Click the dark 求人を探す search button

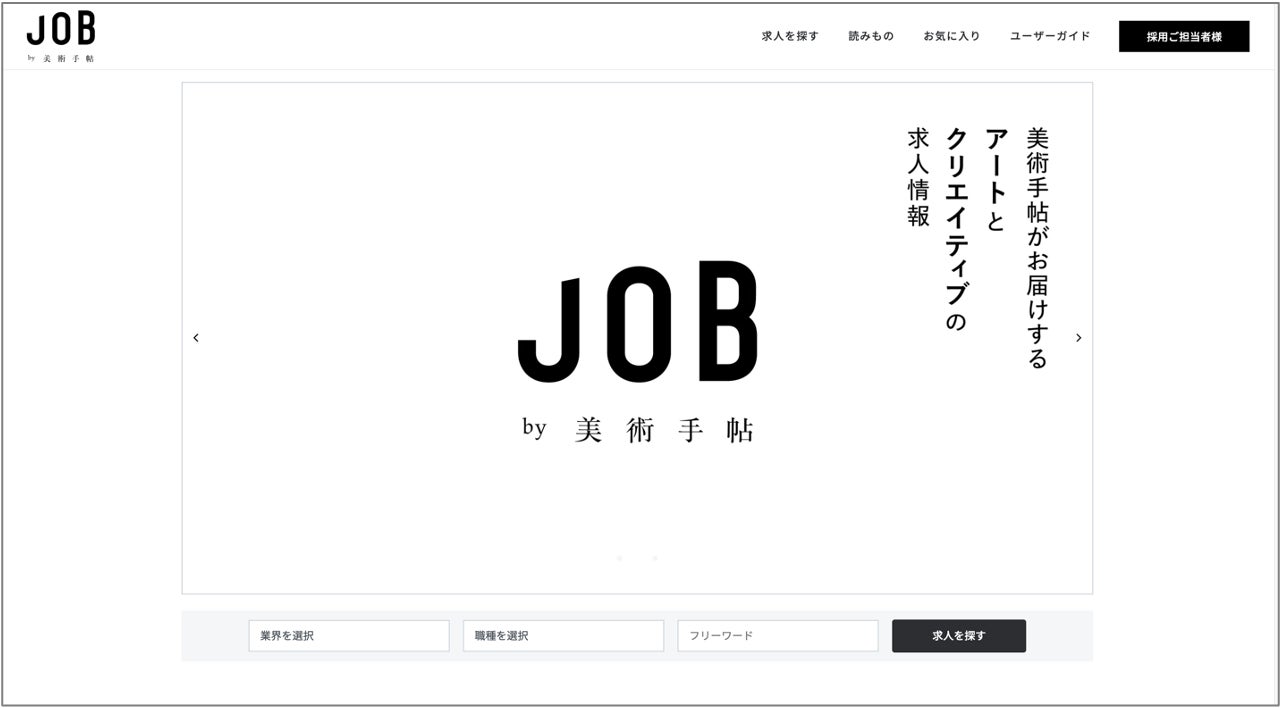click(x=959, y=636)
